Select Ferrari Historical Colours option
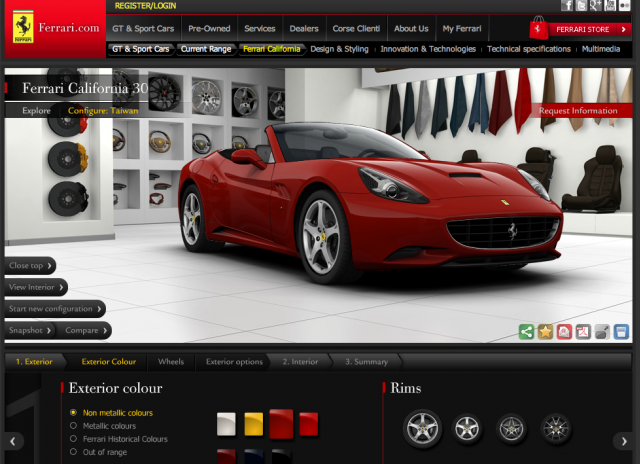Viewport: 640px width, 464px height. pos(119,439)
